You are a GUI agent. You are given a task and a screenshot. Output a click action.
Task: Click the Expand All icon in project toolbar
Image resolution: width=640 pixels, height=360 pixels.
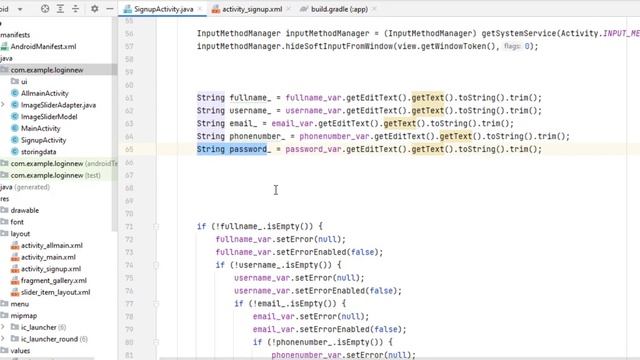tap(60, 9)
